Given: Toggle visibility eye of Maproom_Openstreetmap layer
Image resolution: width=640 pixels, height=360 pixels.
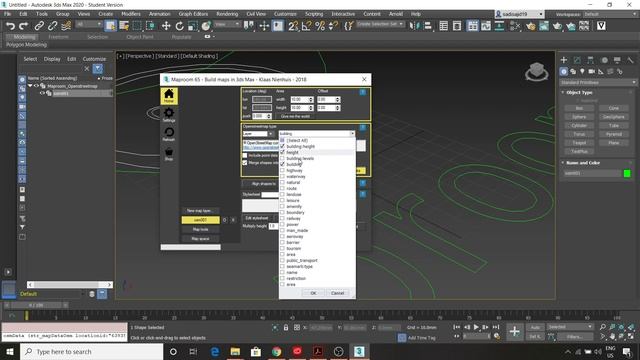Looking at the screenshot, I should click(36, 86).
